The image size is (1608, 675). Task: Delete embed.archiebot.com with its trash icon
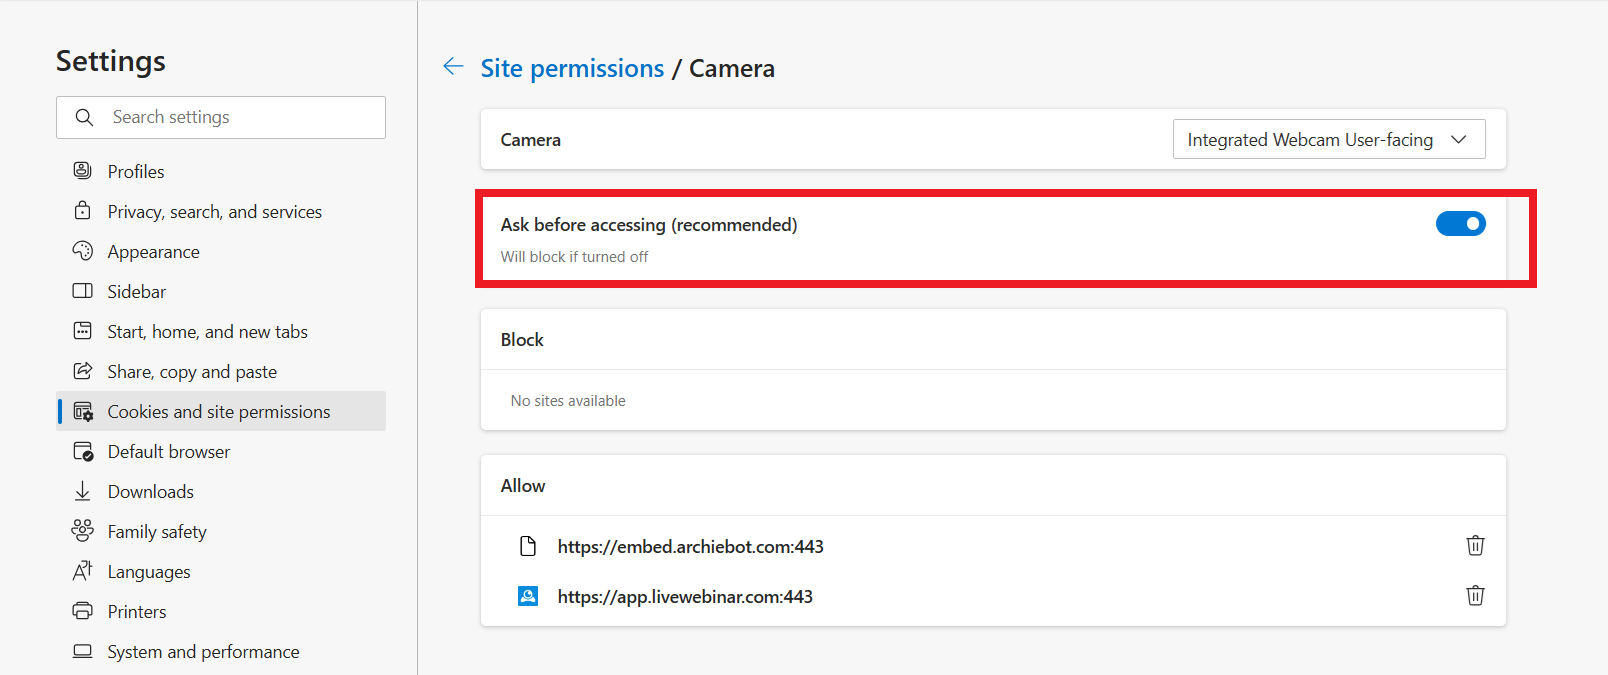click(1475, 546)
